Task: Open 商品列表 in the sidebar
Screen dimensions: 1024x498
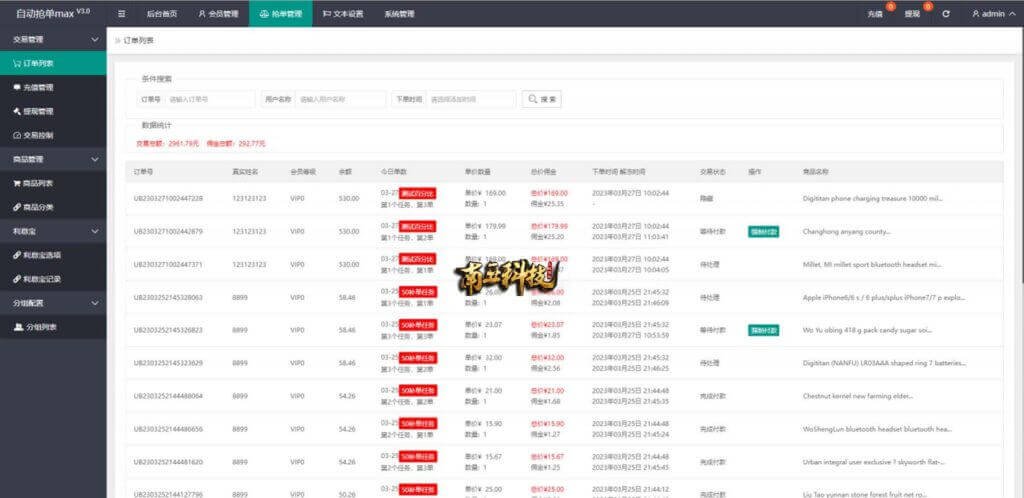Action: click(38, 183)
